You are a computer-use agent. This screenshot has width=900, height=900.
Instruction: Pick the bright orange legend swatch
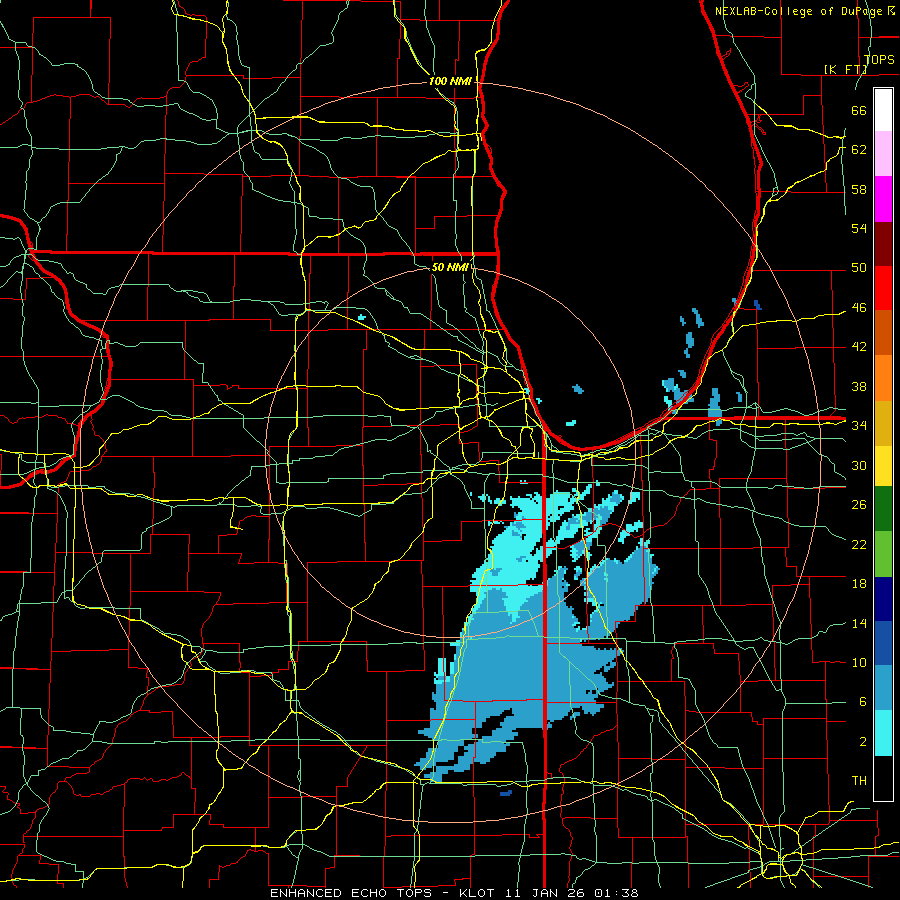coord(883,378)
